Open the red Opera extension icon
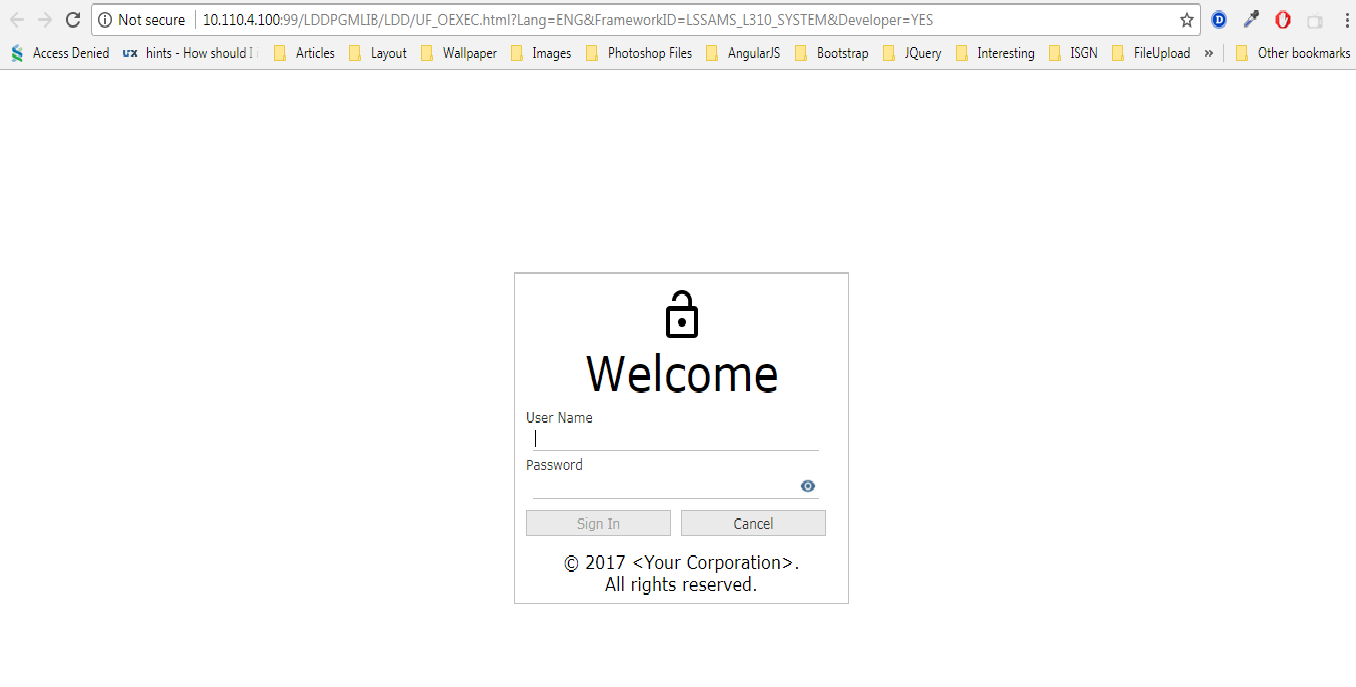The width and height of the screenshot is (1356, 687). pyautogui.click(x=1283, y=20)
